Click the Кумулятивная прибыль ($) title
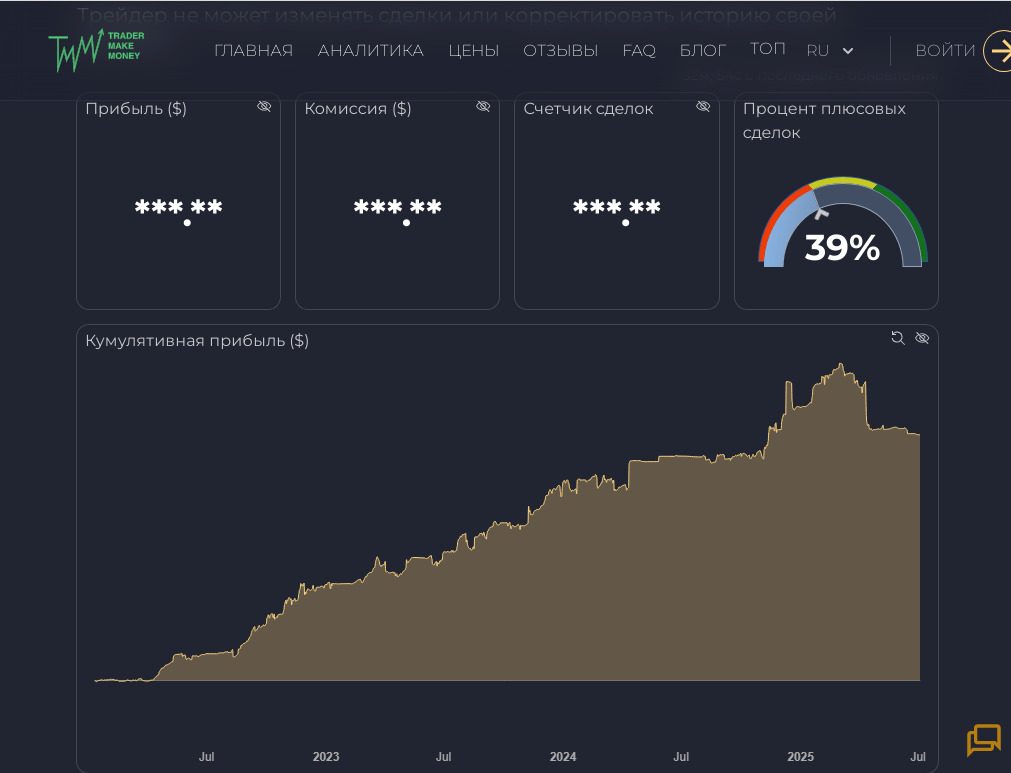The image size is (1011, 773). point(197,340)
